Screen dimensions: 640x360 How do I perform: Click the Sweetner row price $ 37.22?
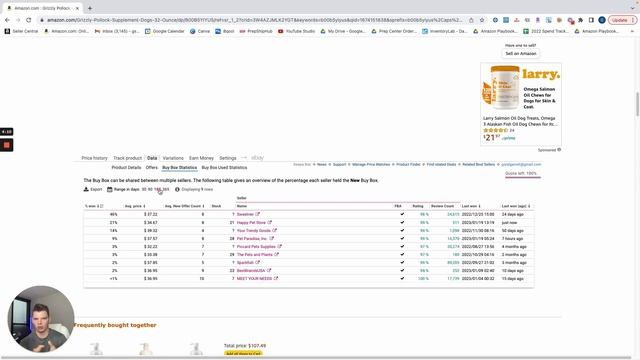pos(151,214)
